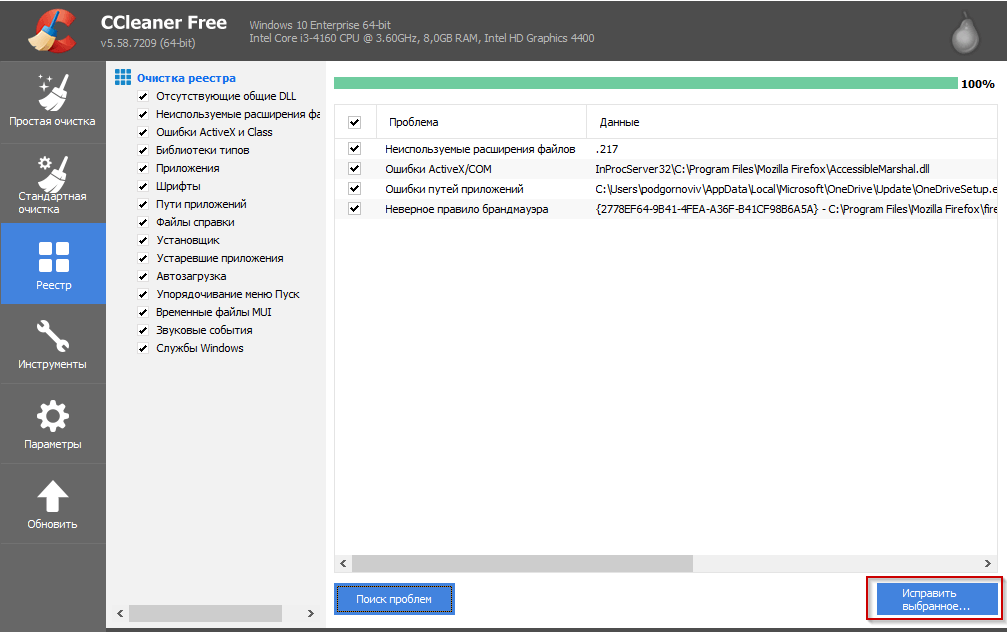Viewport: 1007px width, 632px height.
Task: Toggle the Файлы справки checkbox
Action: [x=143, y=222]
